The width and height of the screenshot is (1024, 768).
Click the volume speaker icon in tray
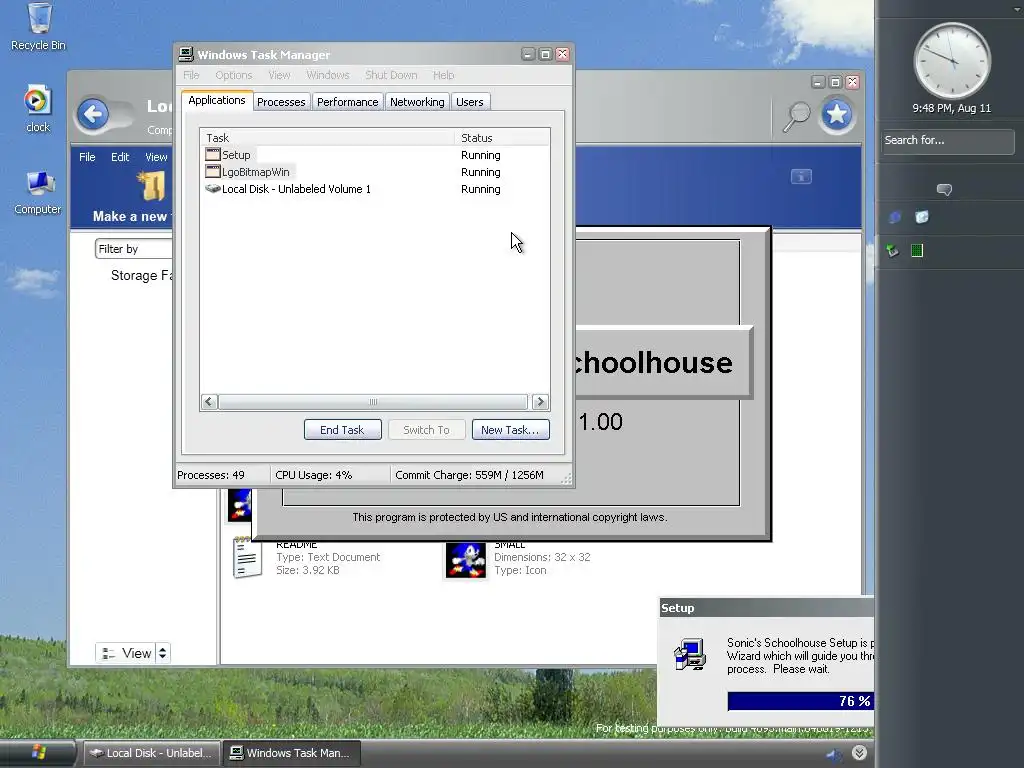coord(834,754)
